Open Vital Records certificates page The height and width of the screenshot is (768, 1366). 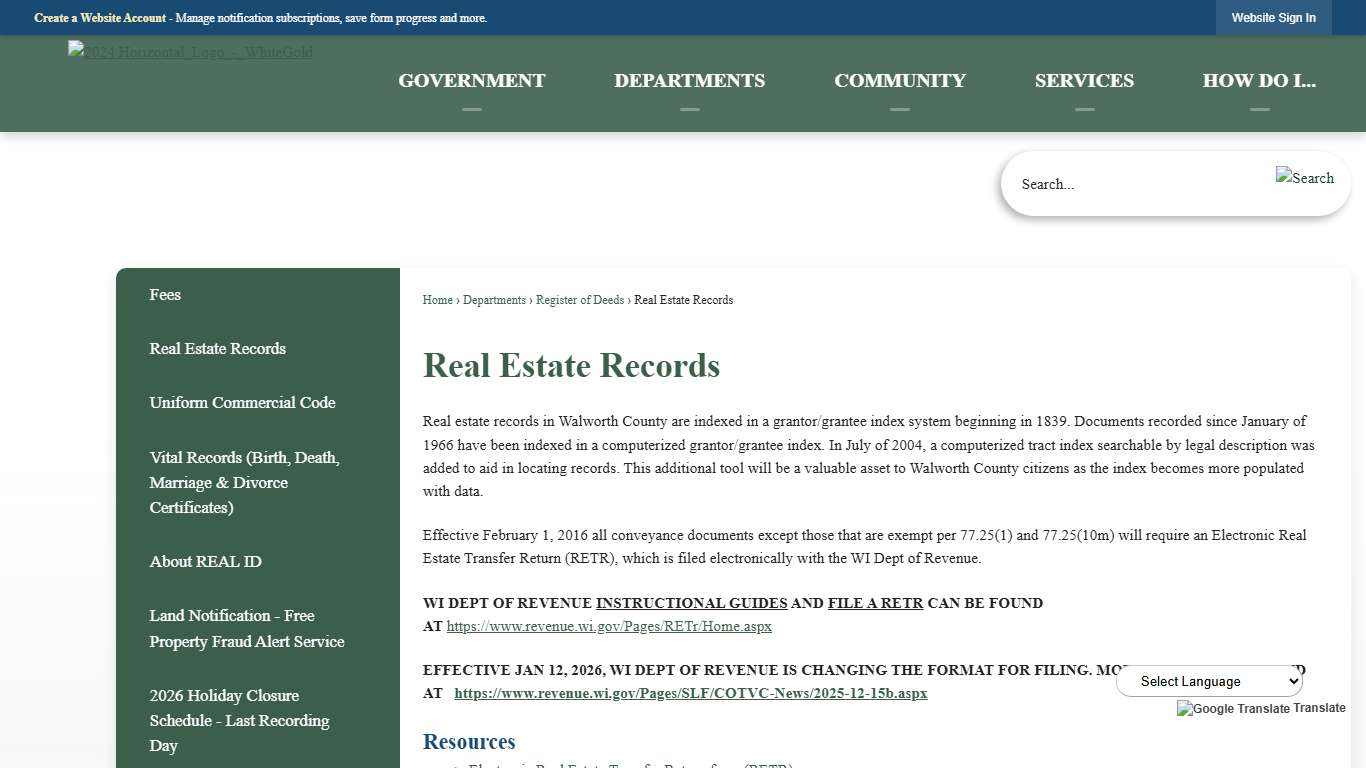pyautogui.click(x=244, y=482)
